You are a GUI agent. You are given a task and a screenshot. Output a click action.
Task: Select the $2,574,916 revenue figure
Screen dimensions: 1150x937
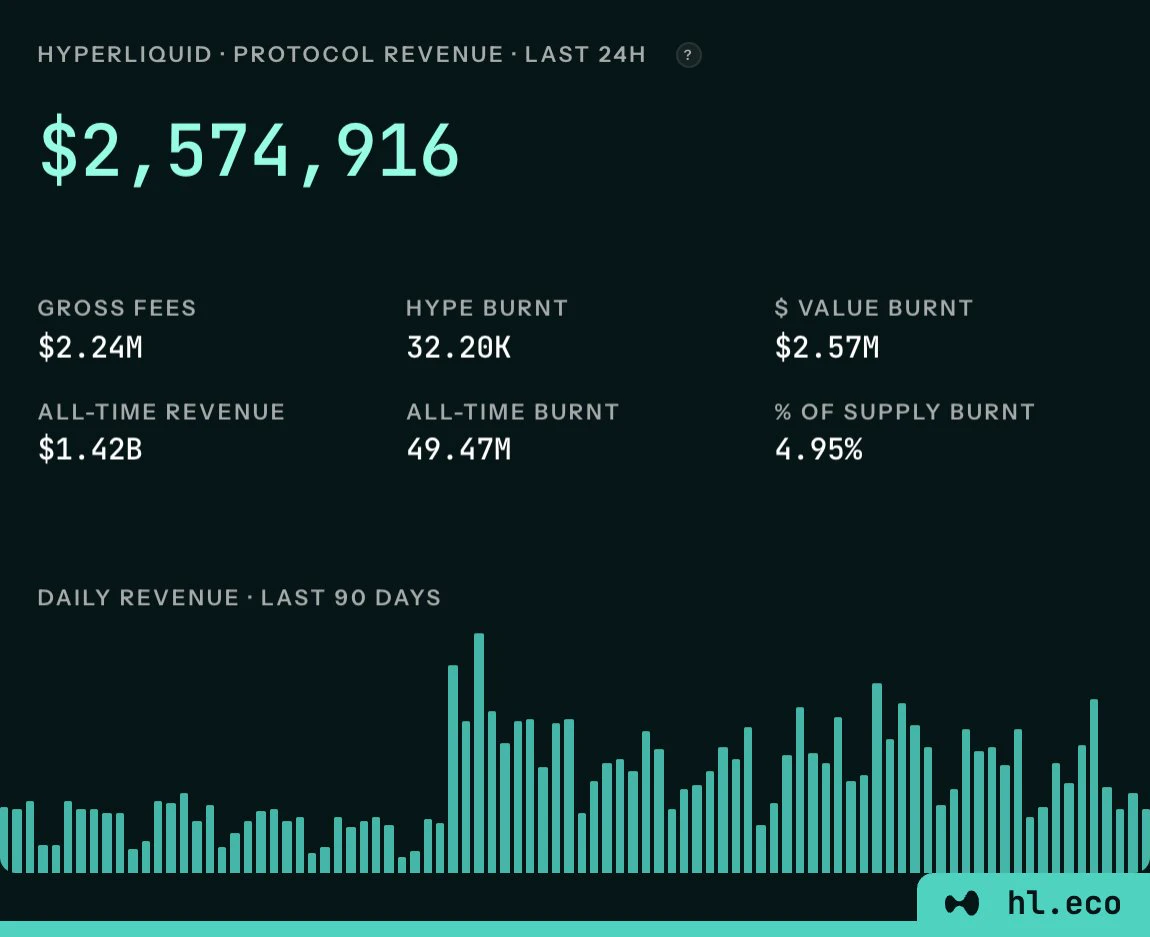tap(249, 152)
